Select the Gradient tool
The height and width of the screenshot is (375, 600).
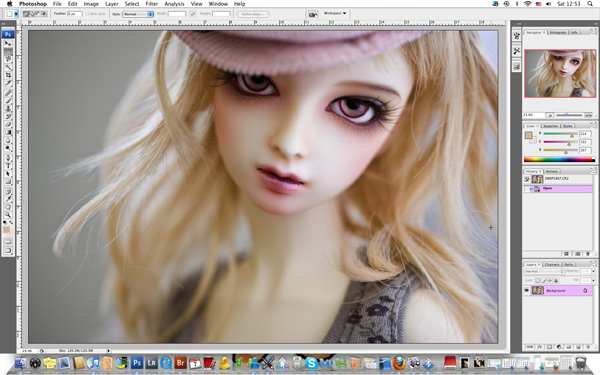pos(8,132)
